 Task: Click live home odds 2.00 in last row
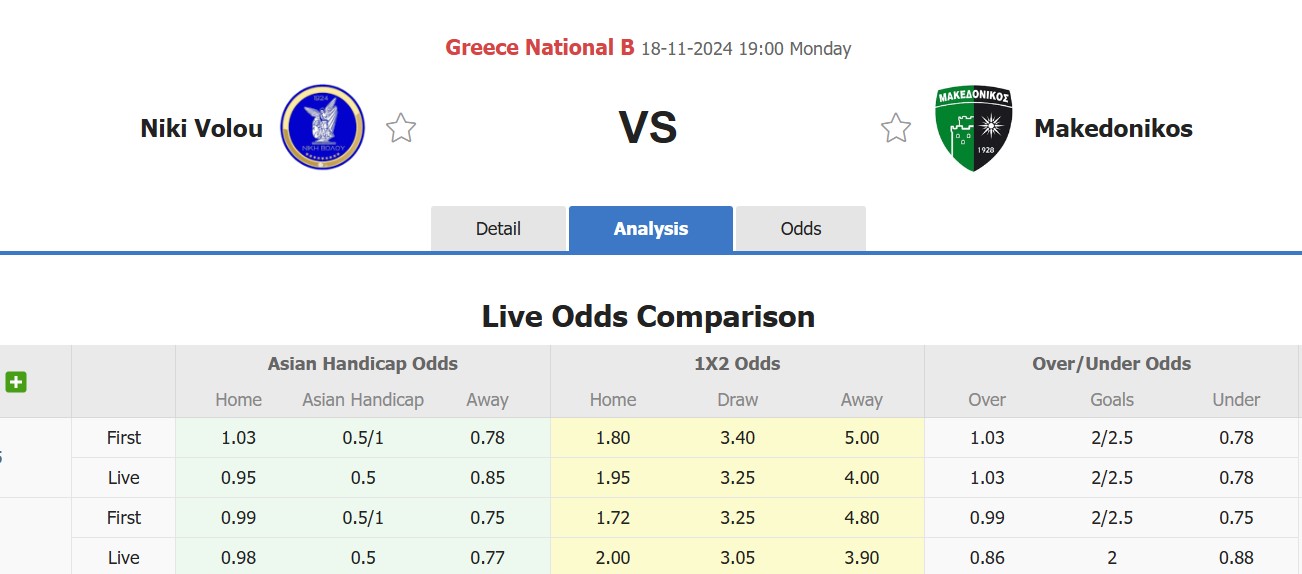click(613, 557)
